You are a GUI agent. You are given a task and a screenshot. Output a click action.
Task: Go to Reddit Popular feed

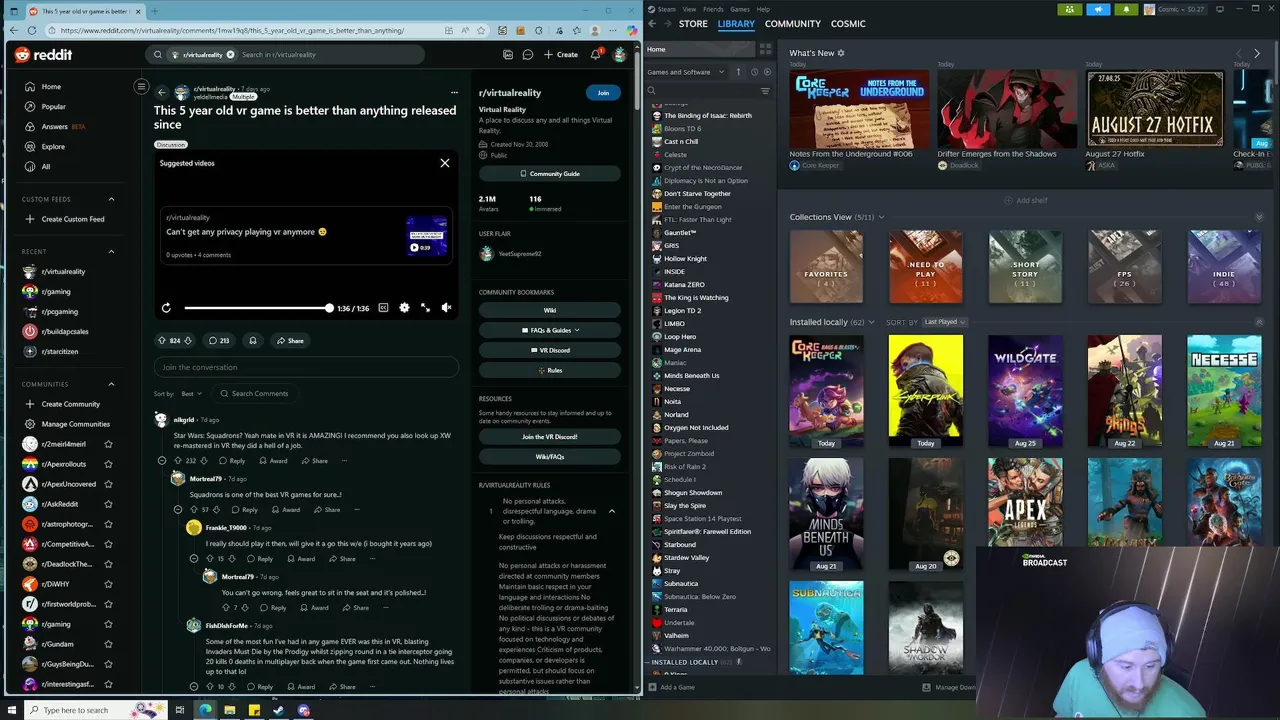tap(53, 106)
